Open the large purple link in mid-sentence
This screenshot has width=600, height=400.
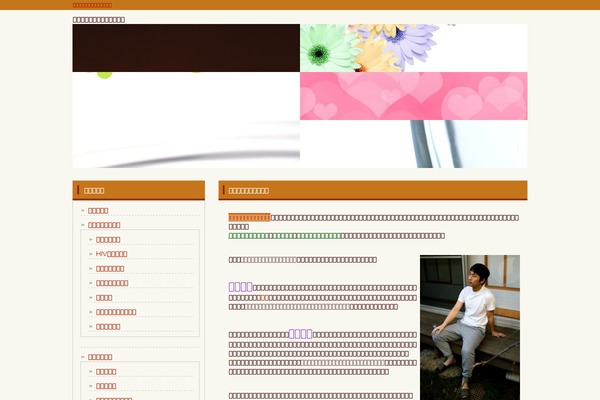pos(300,334)
